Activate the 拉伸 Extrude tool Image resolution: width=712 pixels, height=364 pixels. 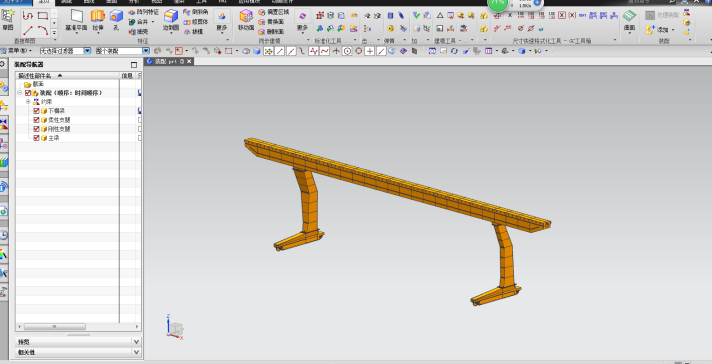pos(98,20)
